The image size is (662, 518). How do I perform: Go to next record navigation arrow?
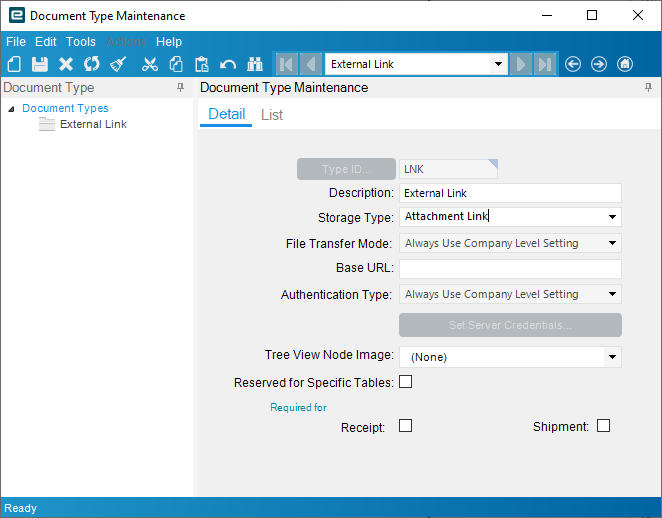pos(521,64)
